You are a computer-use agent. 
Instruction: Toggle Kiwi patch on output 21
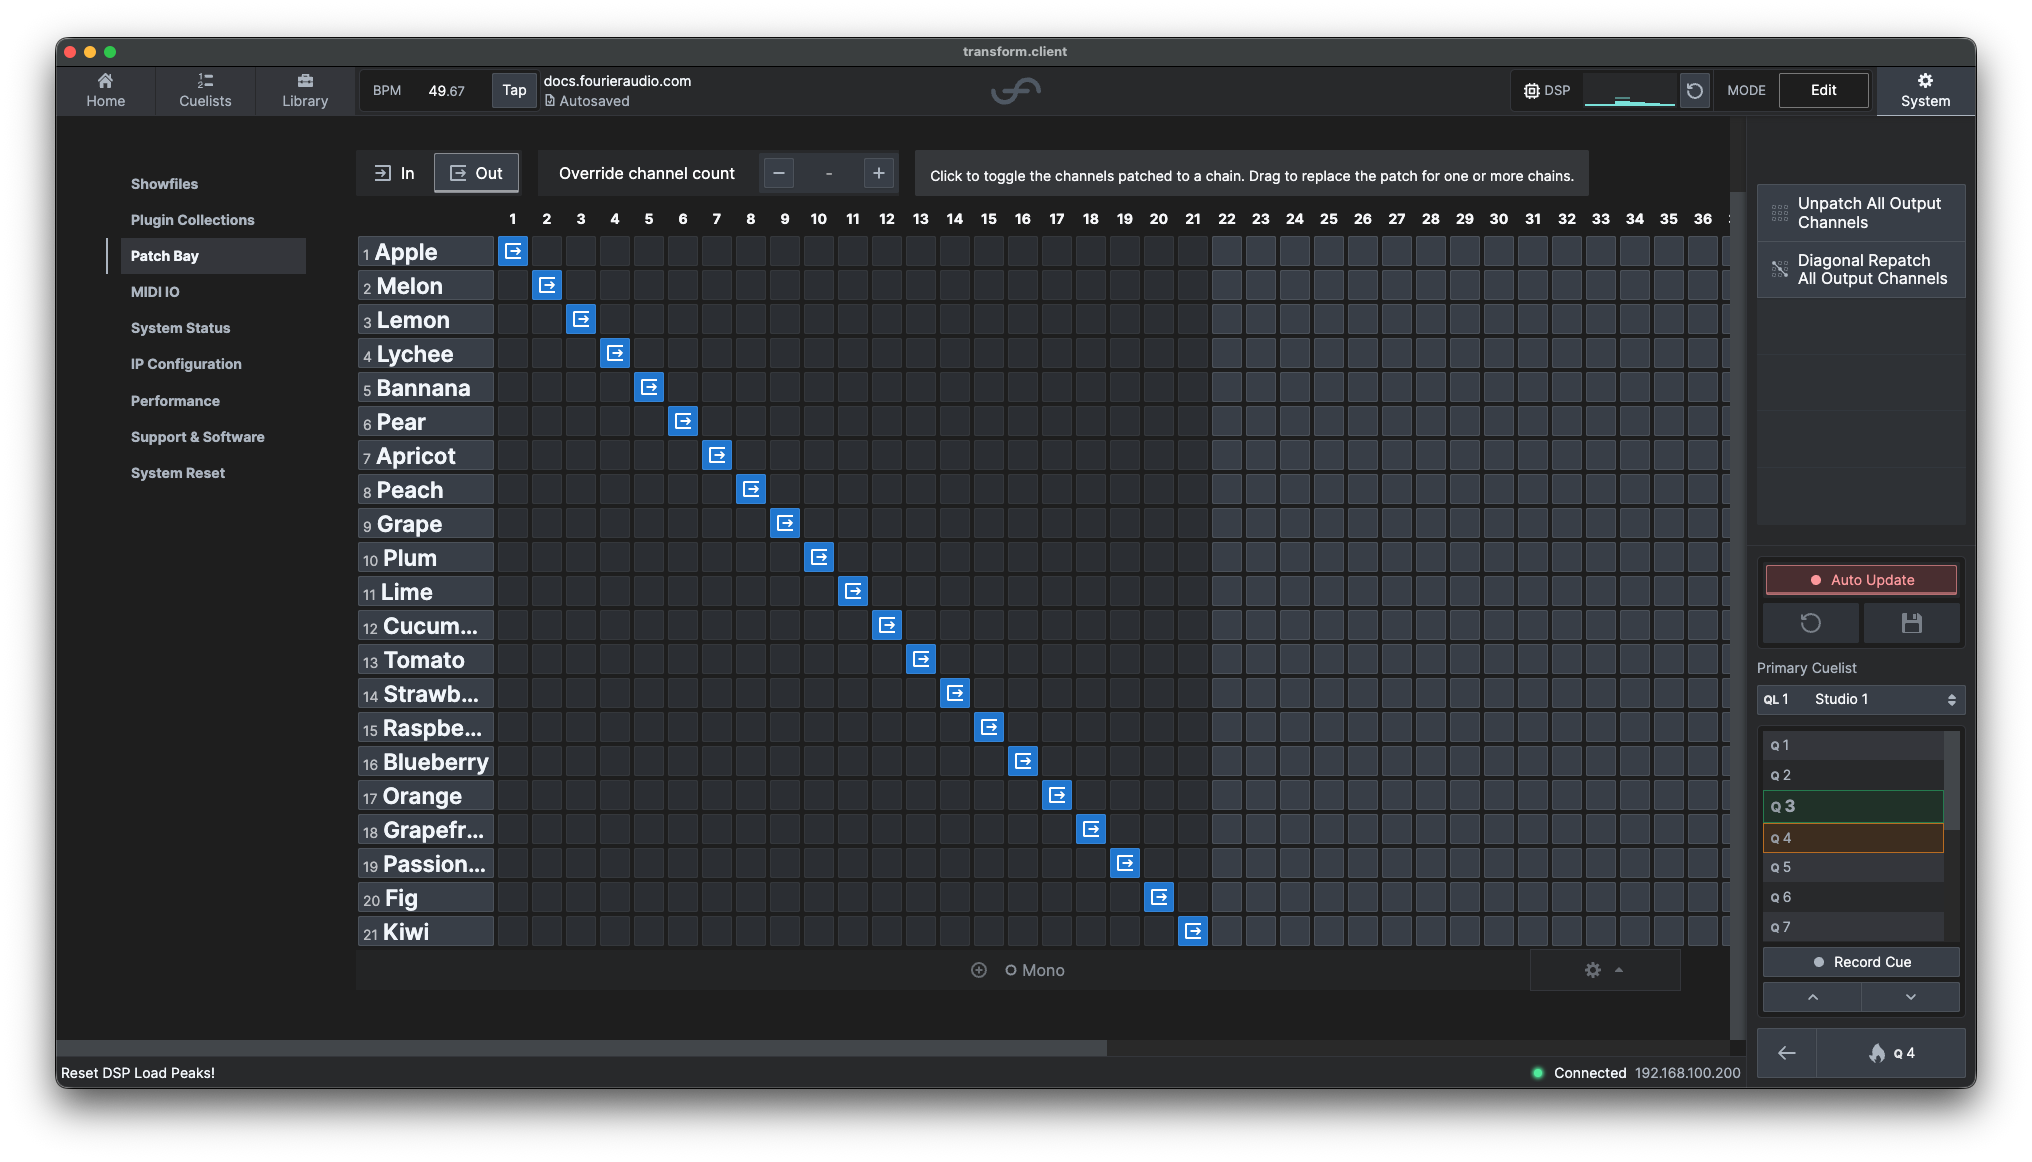click(1193, 931)
